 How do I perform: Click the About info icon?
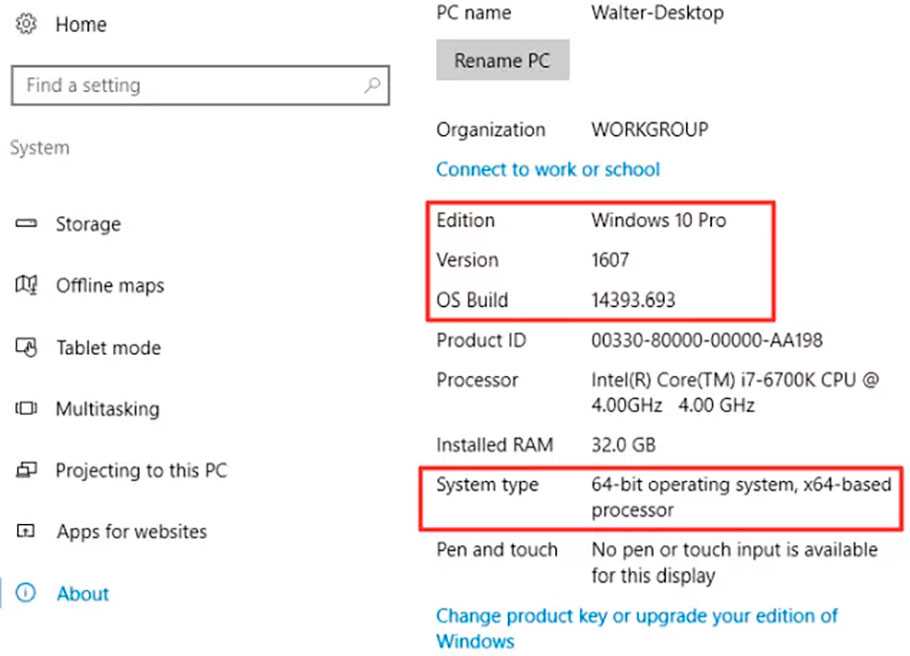click(26, 593)
